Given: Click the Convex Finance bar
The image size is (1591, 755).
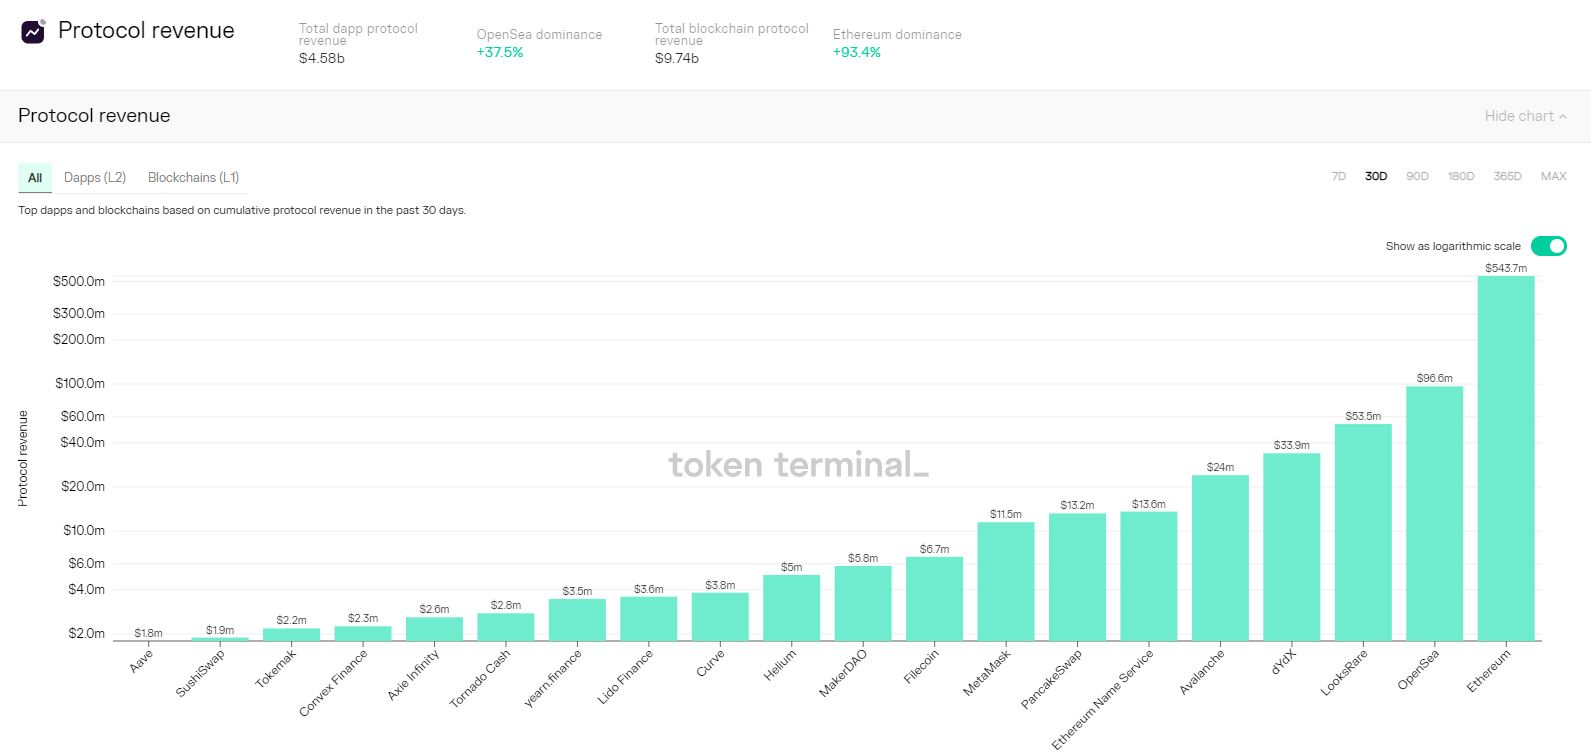Looking at the screenshot, I should pos(363,633).
